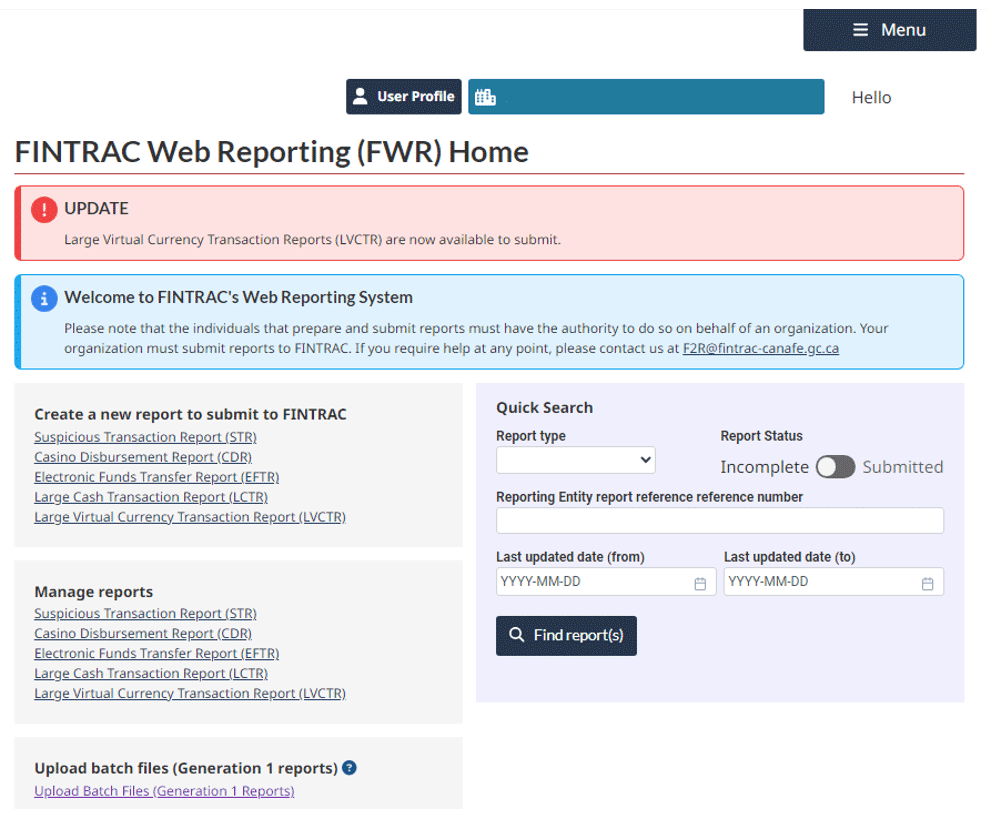The height and width of the screenshot is (820, 987).
Task: Click the 'Hello' greeting text
Action: 871,98
